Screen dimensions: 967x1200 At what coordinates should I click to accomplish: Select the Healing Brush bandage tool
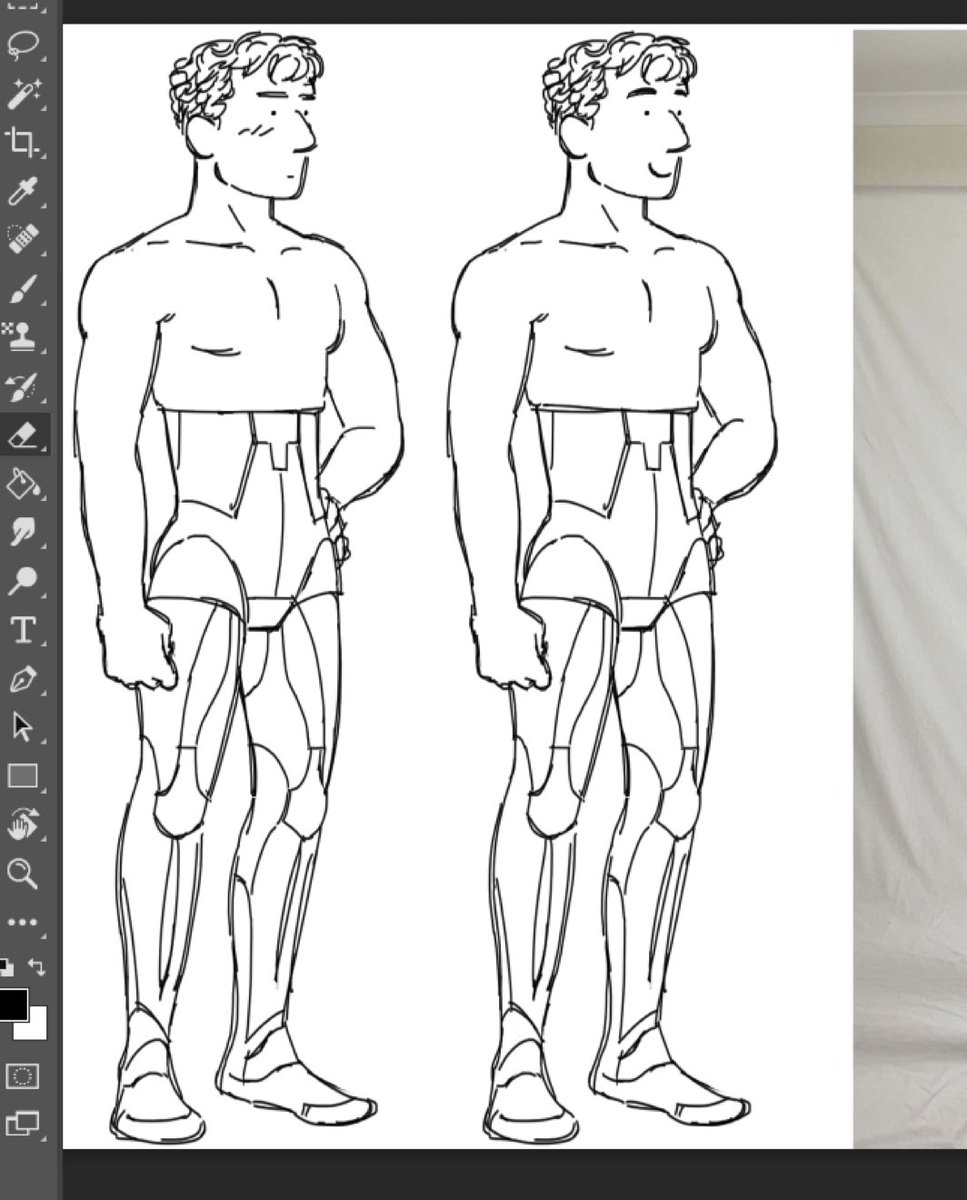pos(22,240)
